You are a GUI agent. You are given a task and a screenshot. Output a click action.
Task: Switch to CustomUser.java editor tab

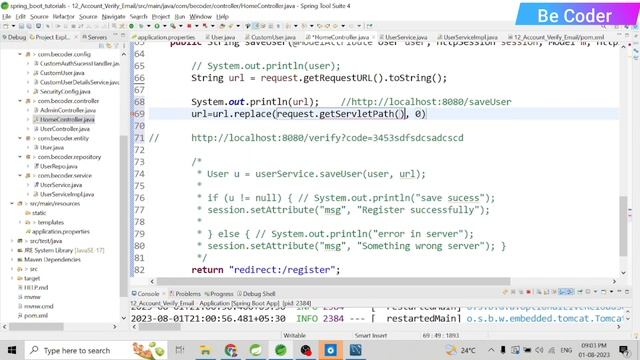270,37
